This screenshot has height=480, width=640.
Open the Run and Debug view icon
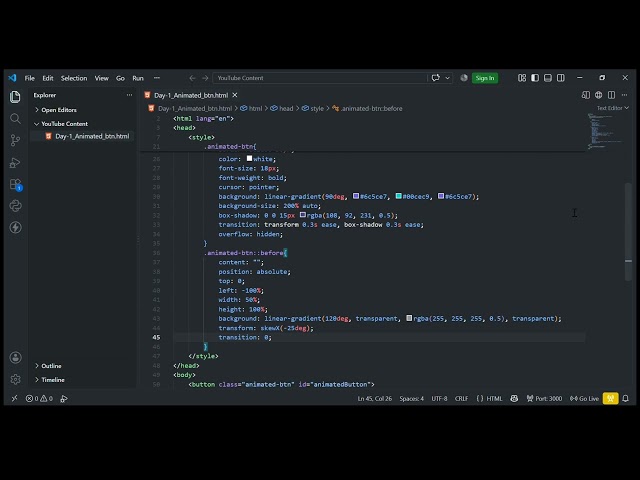pyautogui.click(x=15, y=162)
